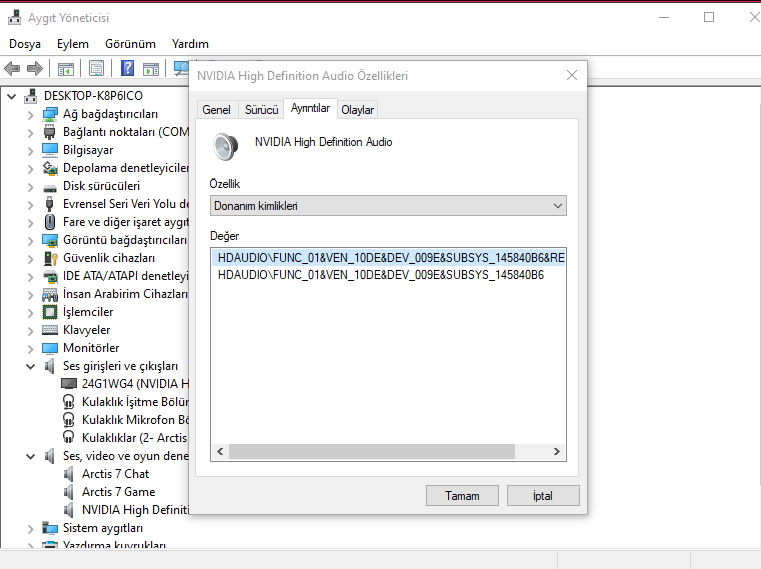Viewport: 761px width, 569px height.
Task: Click the horizontal scrollbar thumb in Değer list
Action: click(372, 452)
